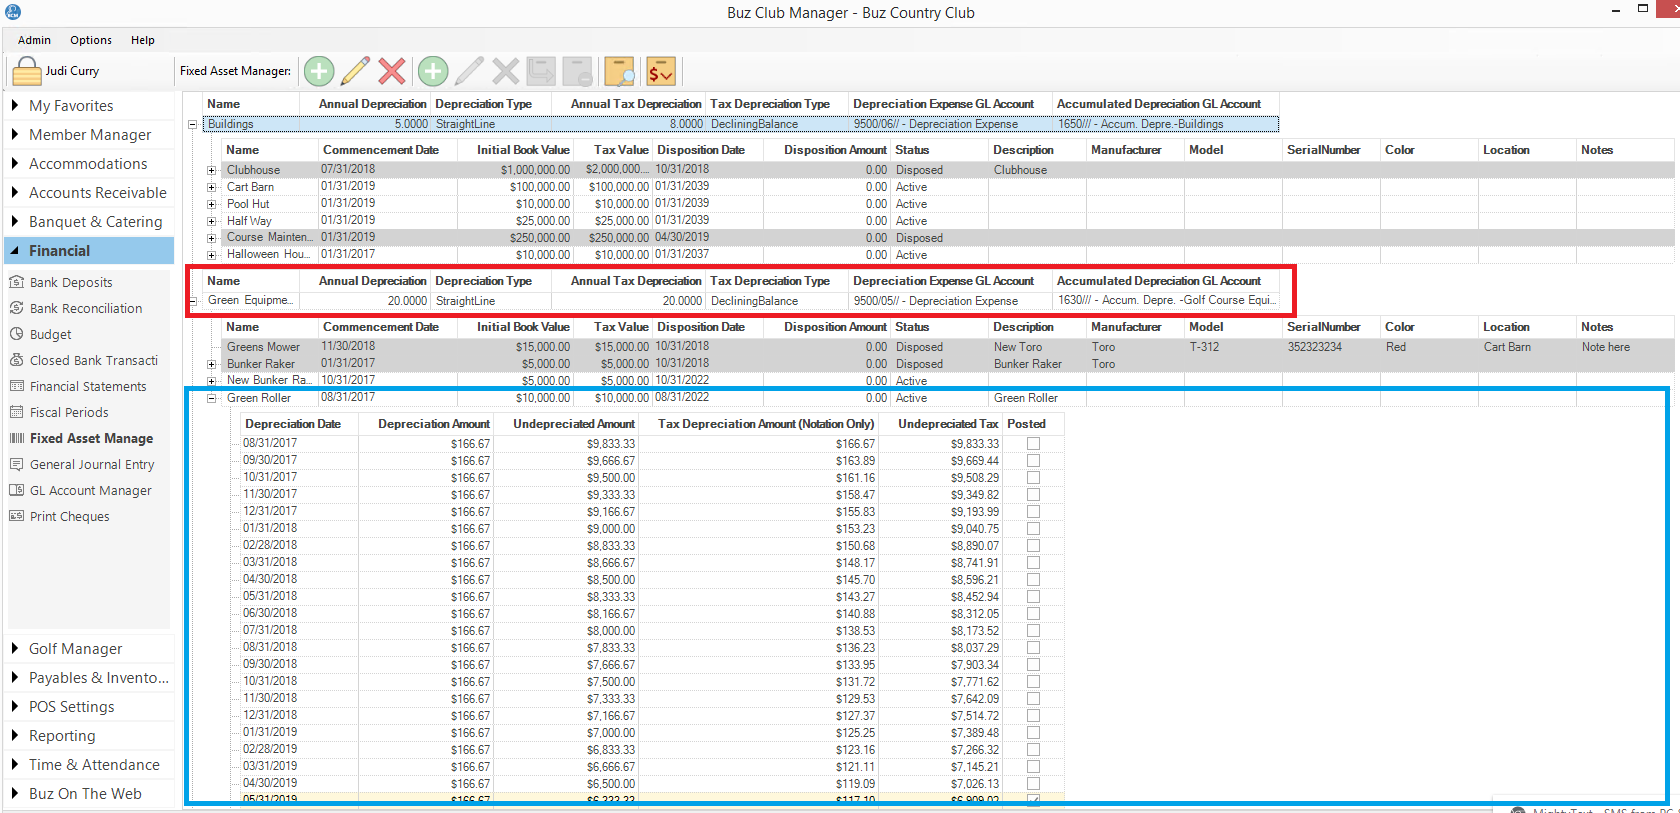This screenshot has width=1680, height=813.
Task: Click the yellow pencil edit icon
Action: tap(355, 71)
